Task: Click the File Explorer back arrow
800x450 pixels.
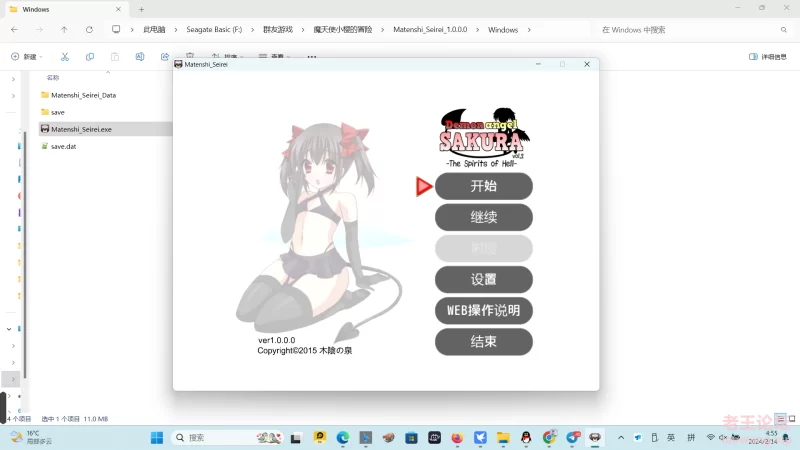Action: (14, 30)
